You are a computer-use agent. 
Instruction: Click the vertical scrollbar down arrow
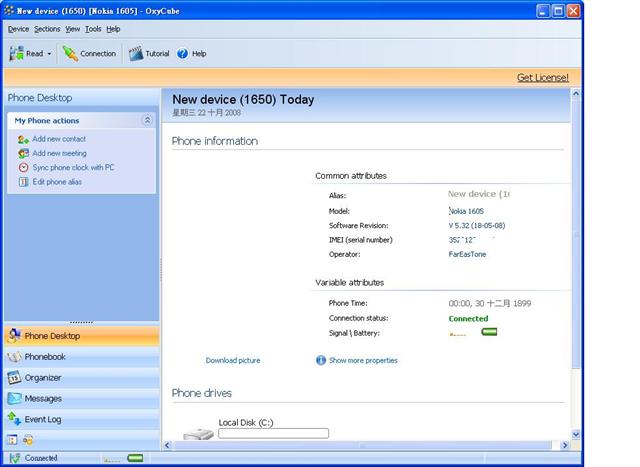click(x=576, y=435)
